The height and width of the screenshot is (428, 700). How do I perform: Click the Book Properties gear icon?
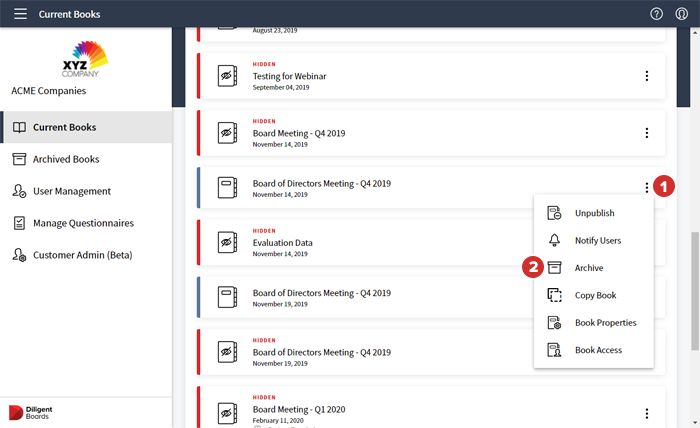point(555,323)
